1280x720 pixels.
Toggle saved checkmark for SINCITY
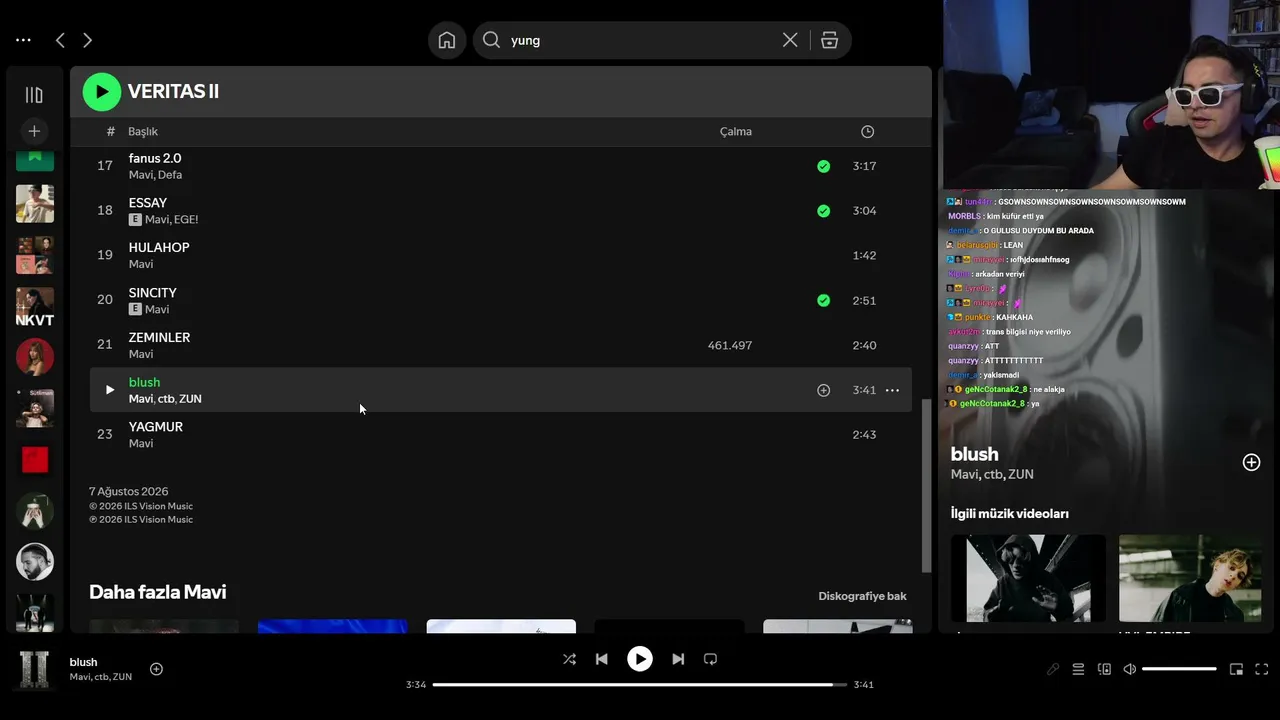pos(823,300)
